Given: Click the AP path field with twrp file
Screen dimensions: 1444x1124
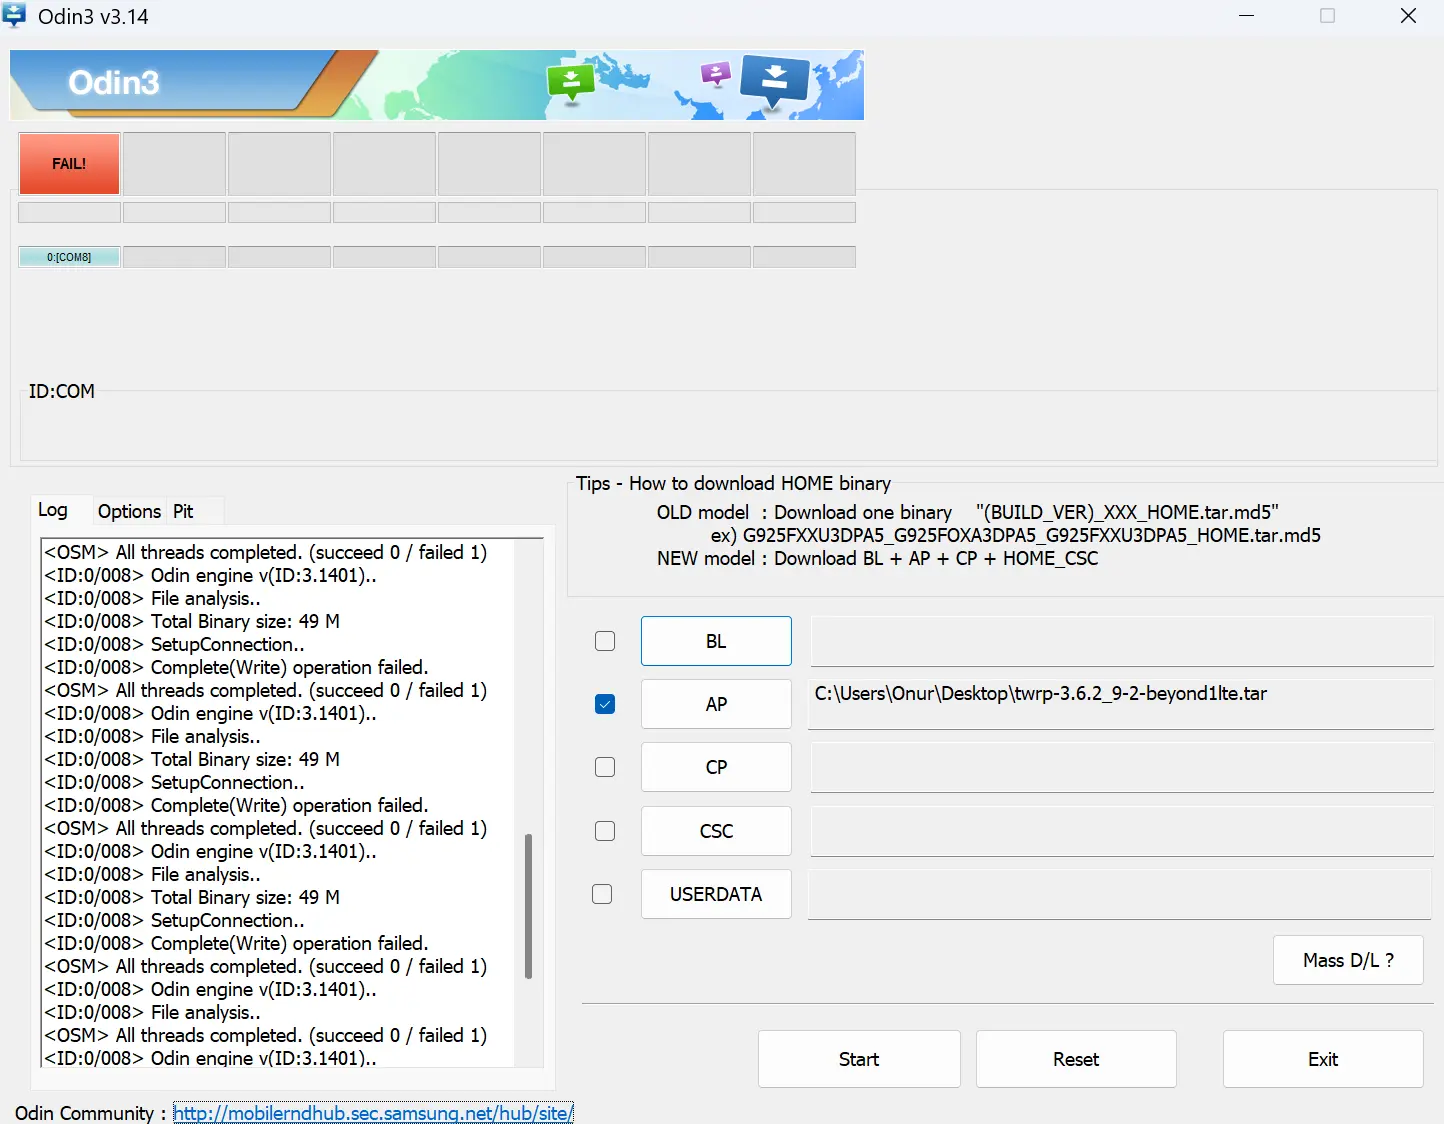Looking at the screenshot, I should [x=1122, y=704].
